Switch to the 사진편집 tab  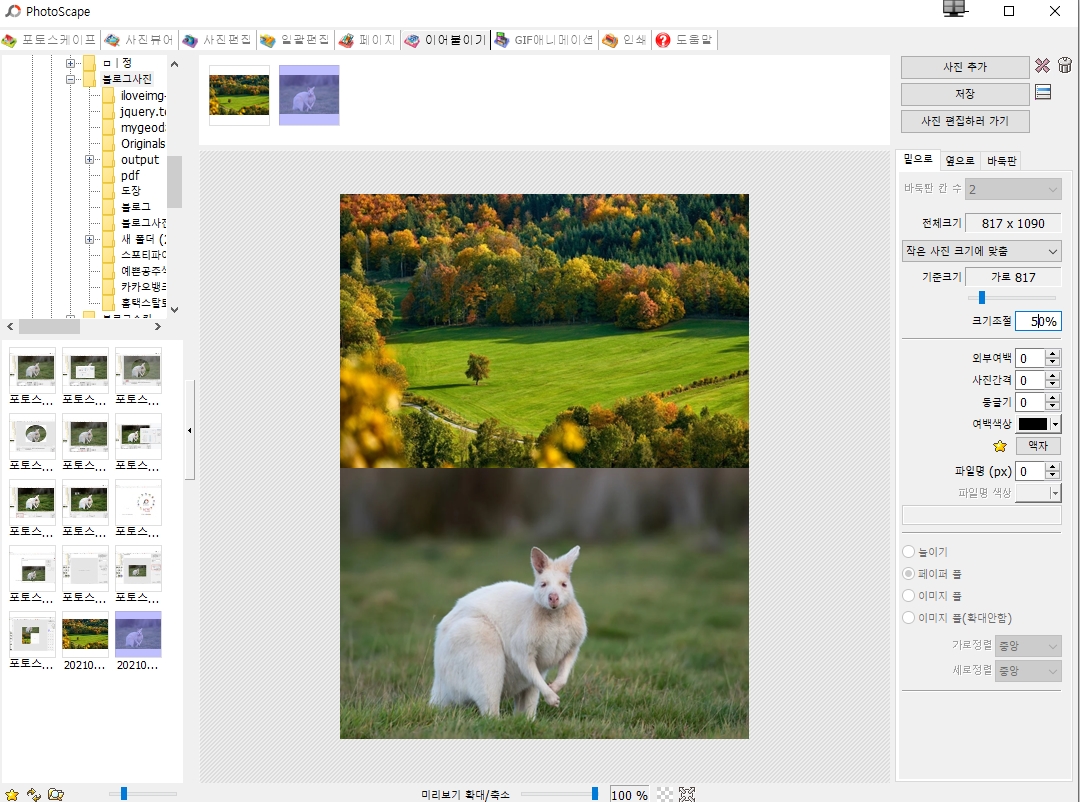[x=217, y=40]
